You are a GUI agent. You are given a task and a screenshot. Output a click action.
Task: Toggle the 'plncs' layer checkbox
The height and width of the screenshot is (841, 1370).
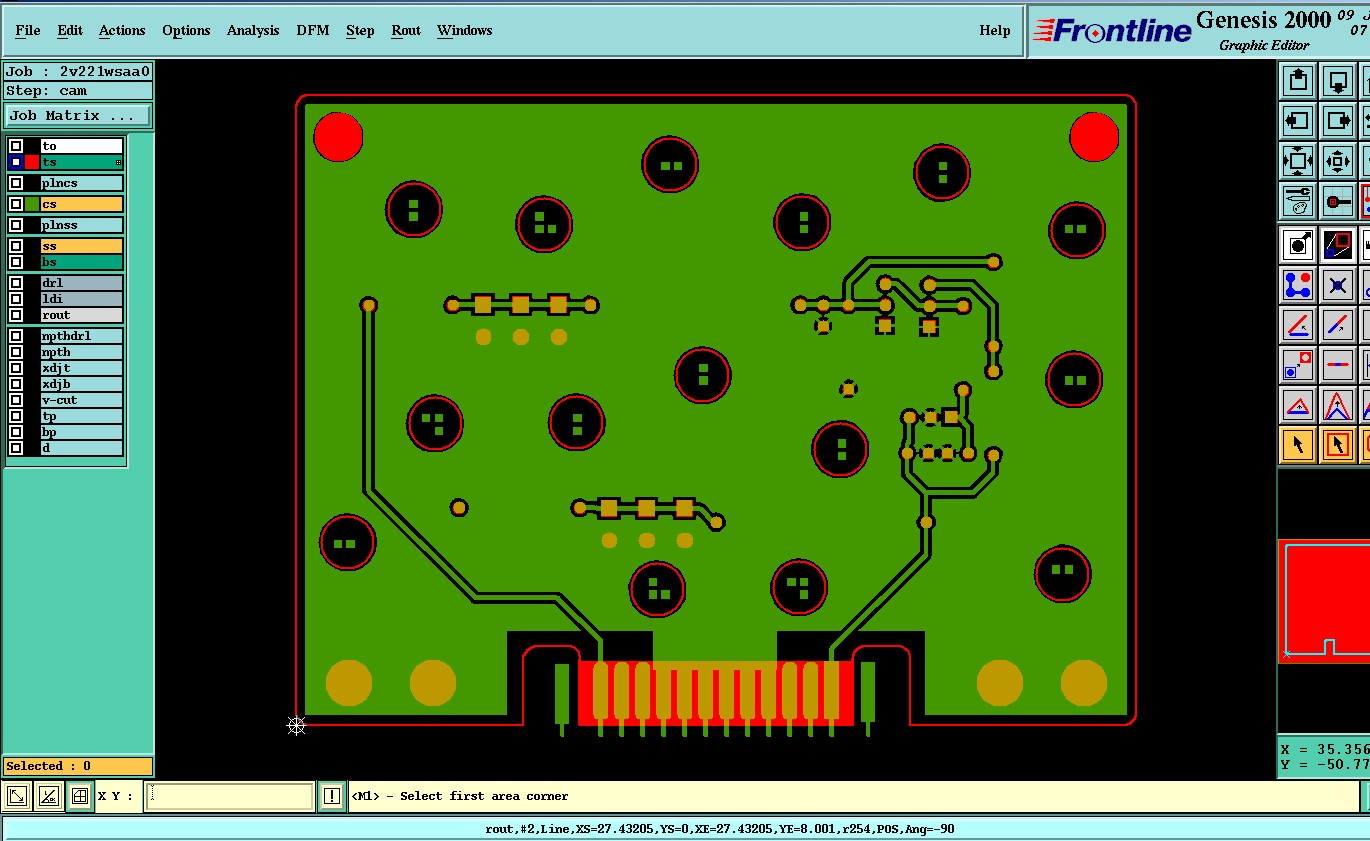16,183
